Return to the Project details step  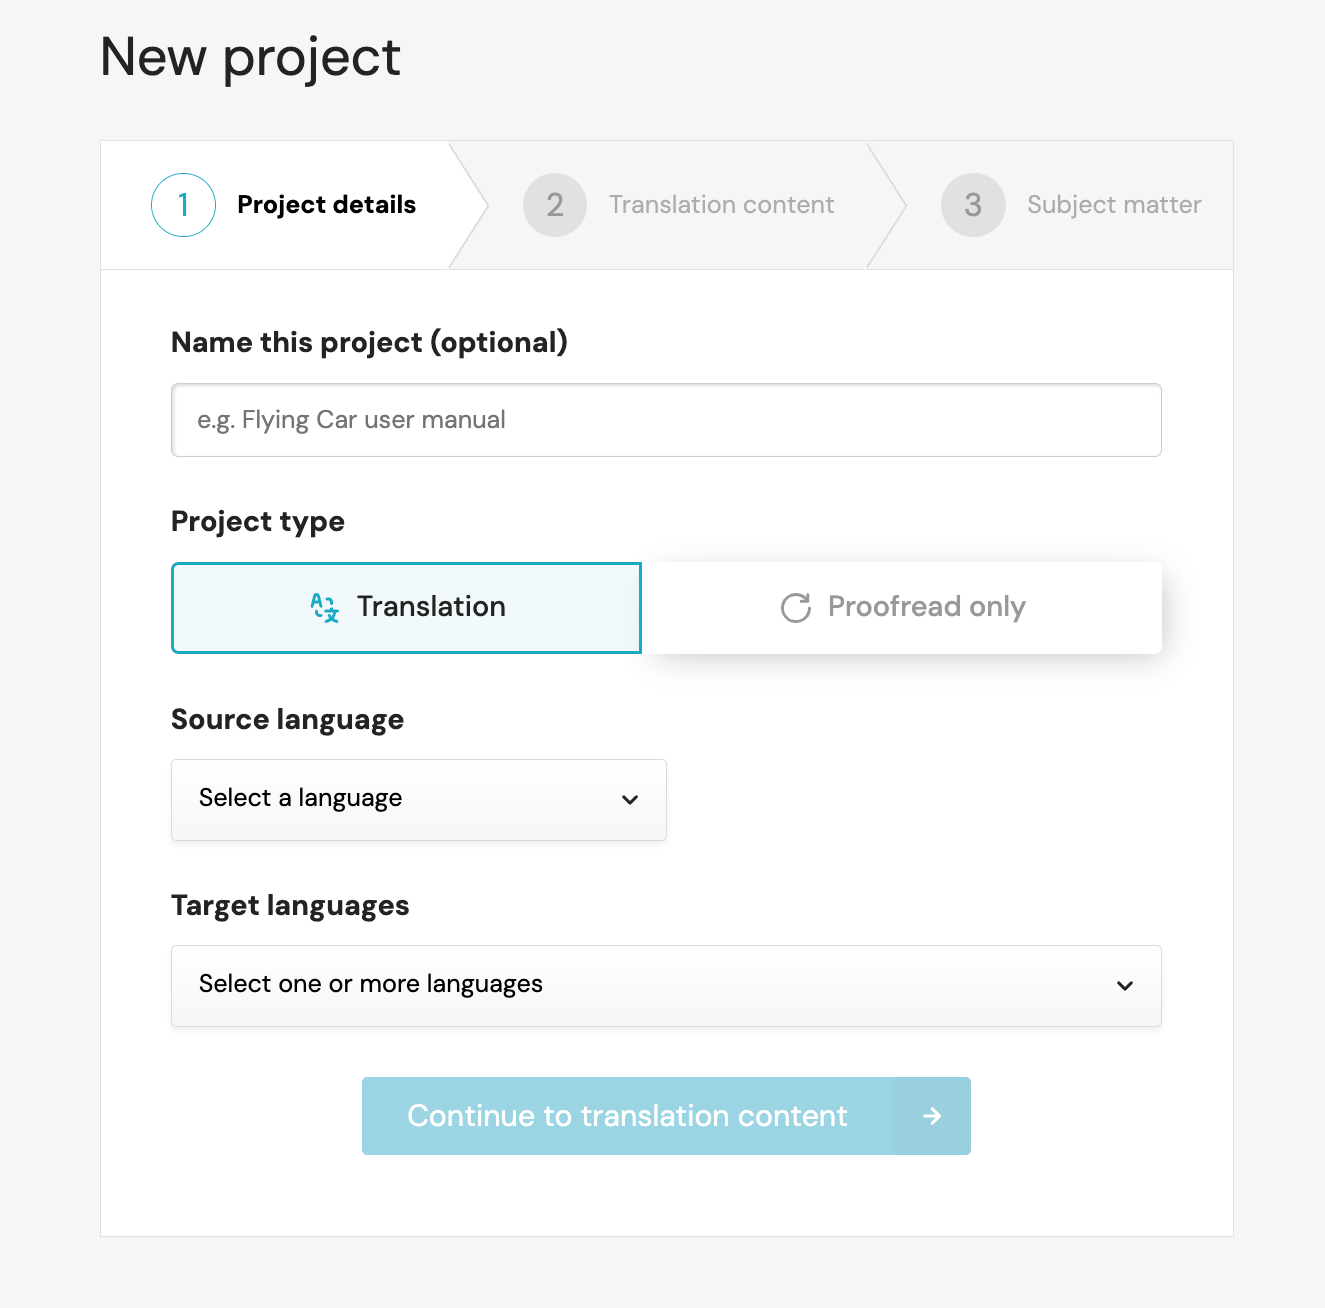point(326,204)
